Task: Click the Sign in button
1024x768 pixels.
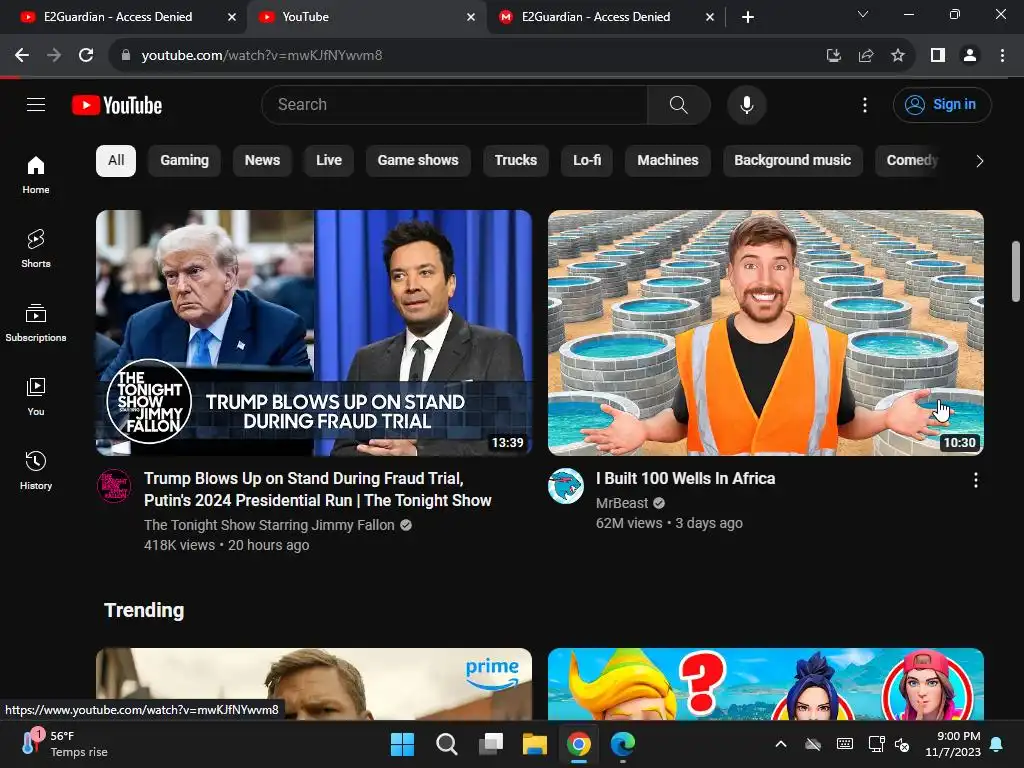Action: point(942,104)
